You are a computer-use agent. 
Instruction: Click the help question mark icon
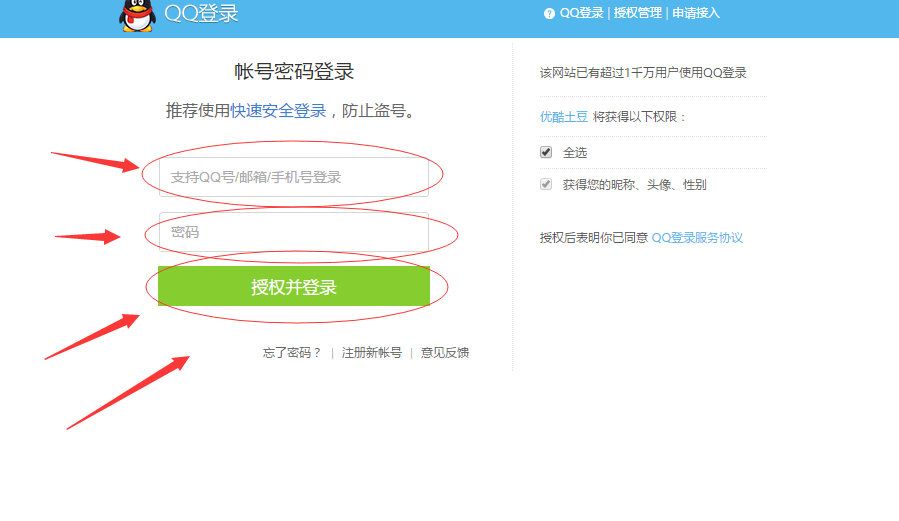[549, 13]
